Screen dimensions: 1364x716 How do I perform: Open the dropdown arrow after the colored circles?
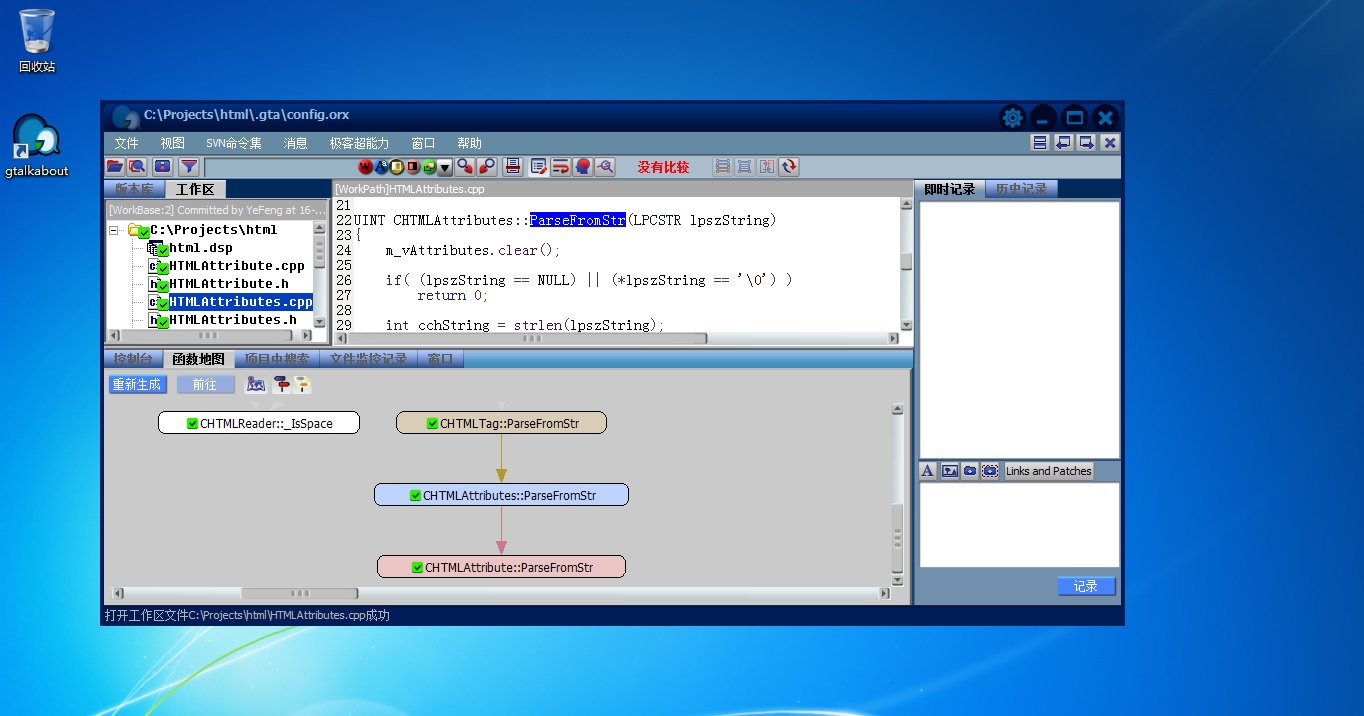(445, 167)
